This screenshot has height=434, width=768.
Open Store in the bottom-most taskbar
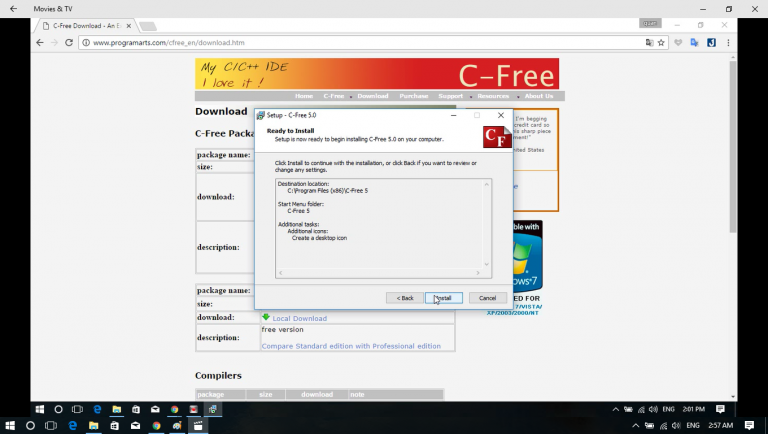[x=114, y=426]
